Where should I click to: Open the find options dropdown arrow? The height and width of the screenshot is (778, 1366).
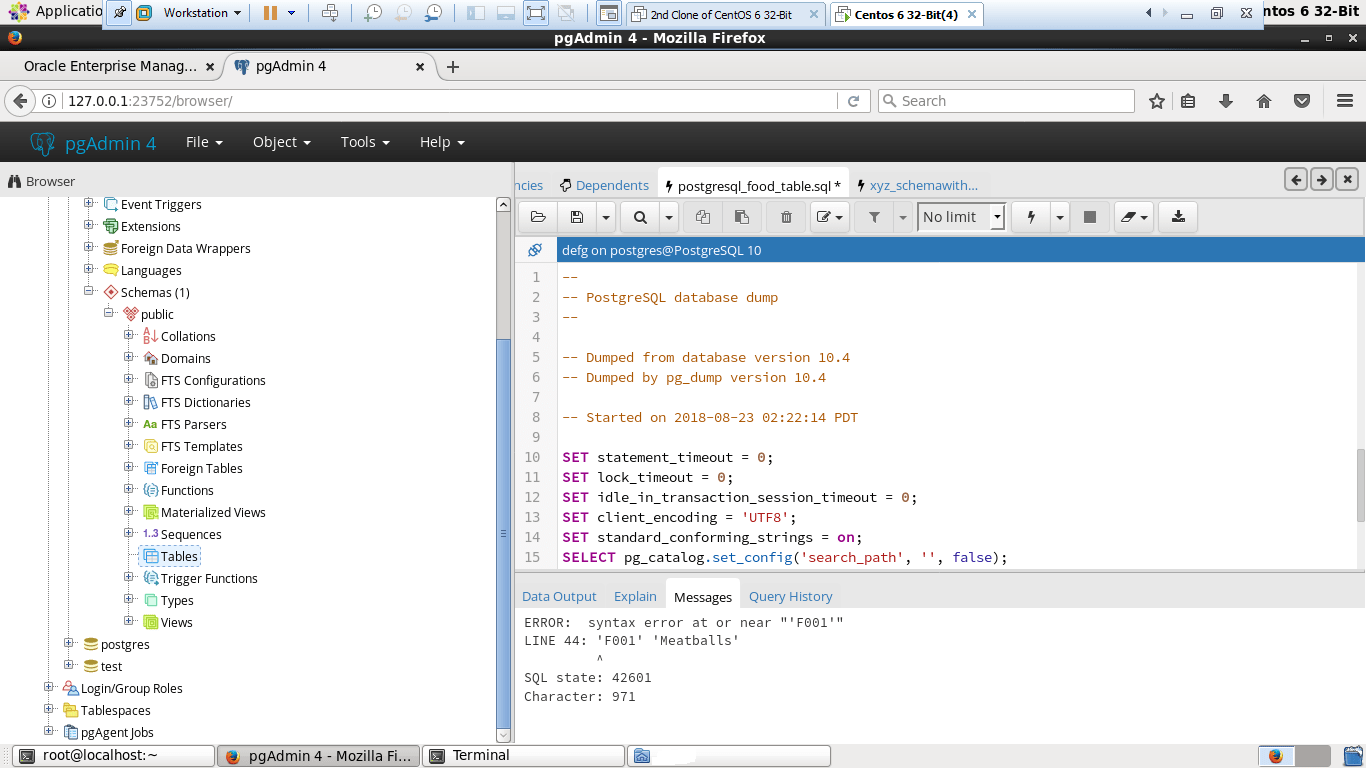point(668,217)
